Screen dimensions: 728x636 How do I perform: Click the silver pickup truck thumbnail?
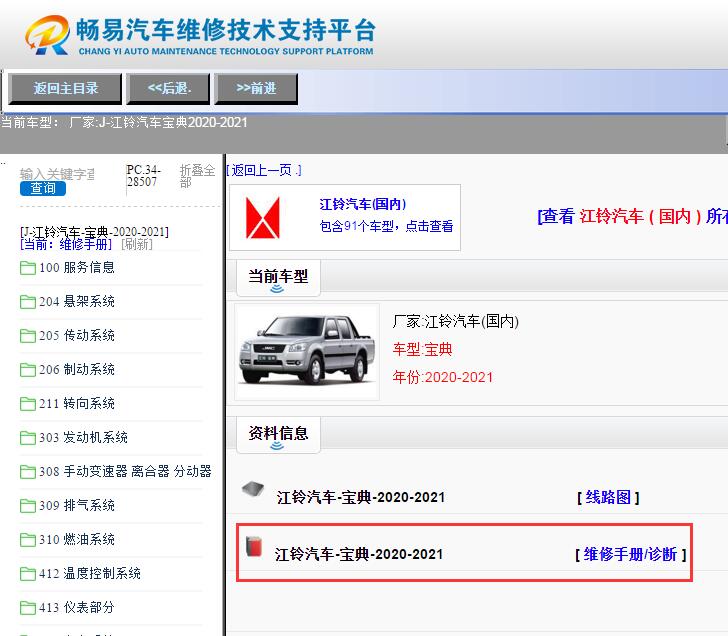click(307, 351)
